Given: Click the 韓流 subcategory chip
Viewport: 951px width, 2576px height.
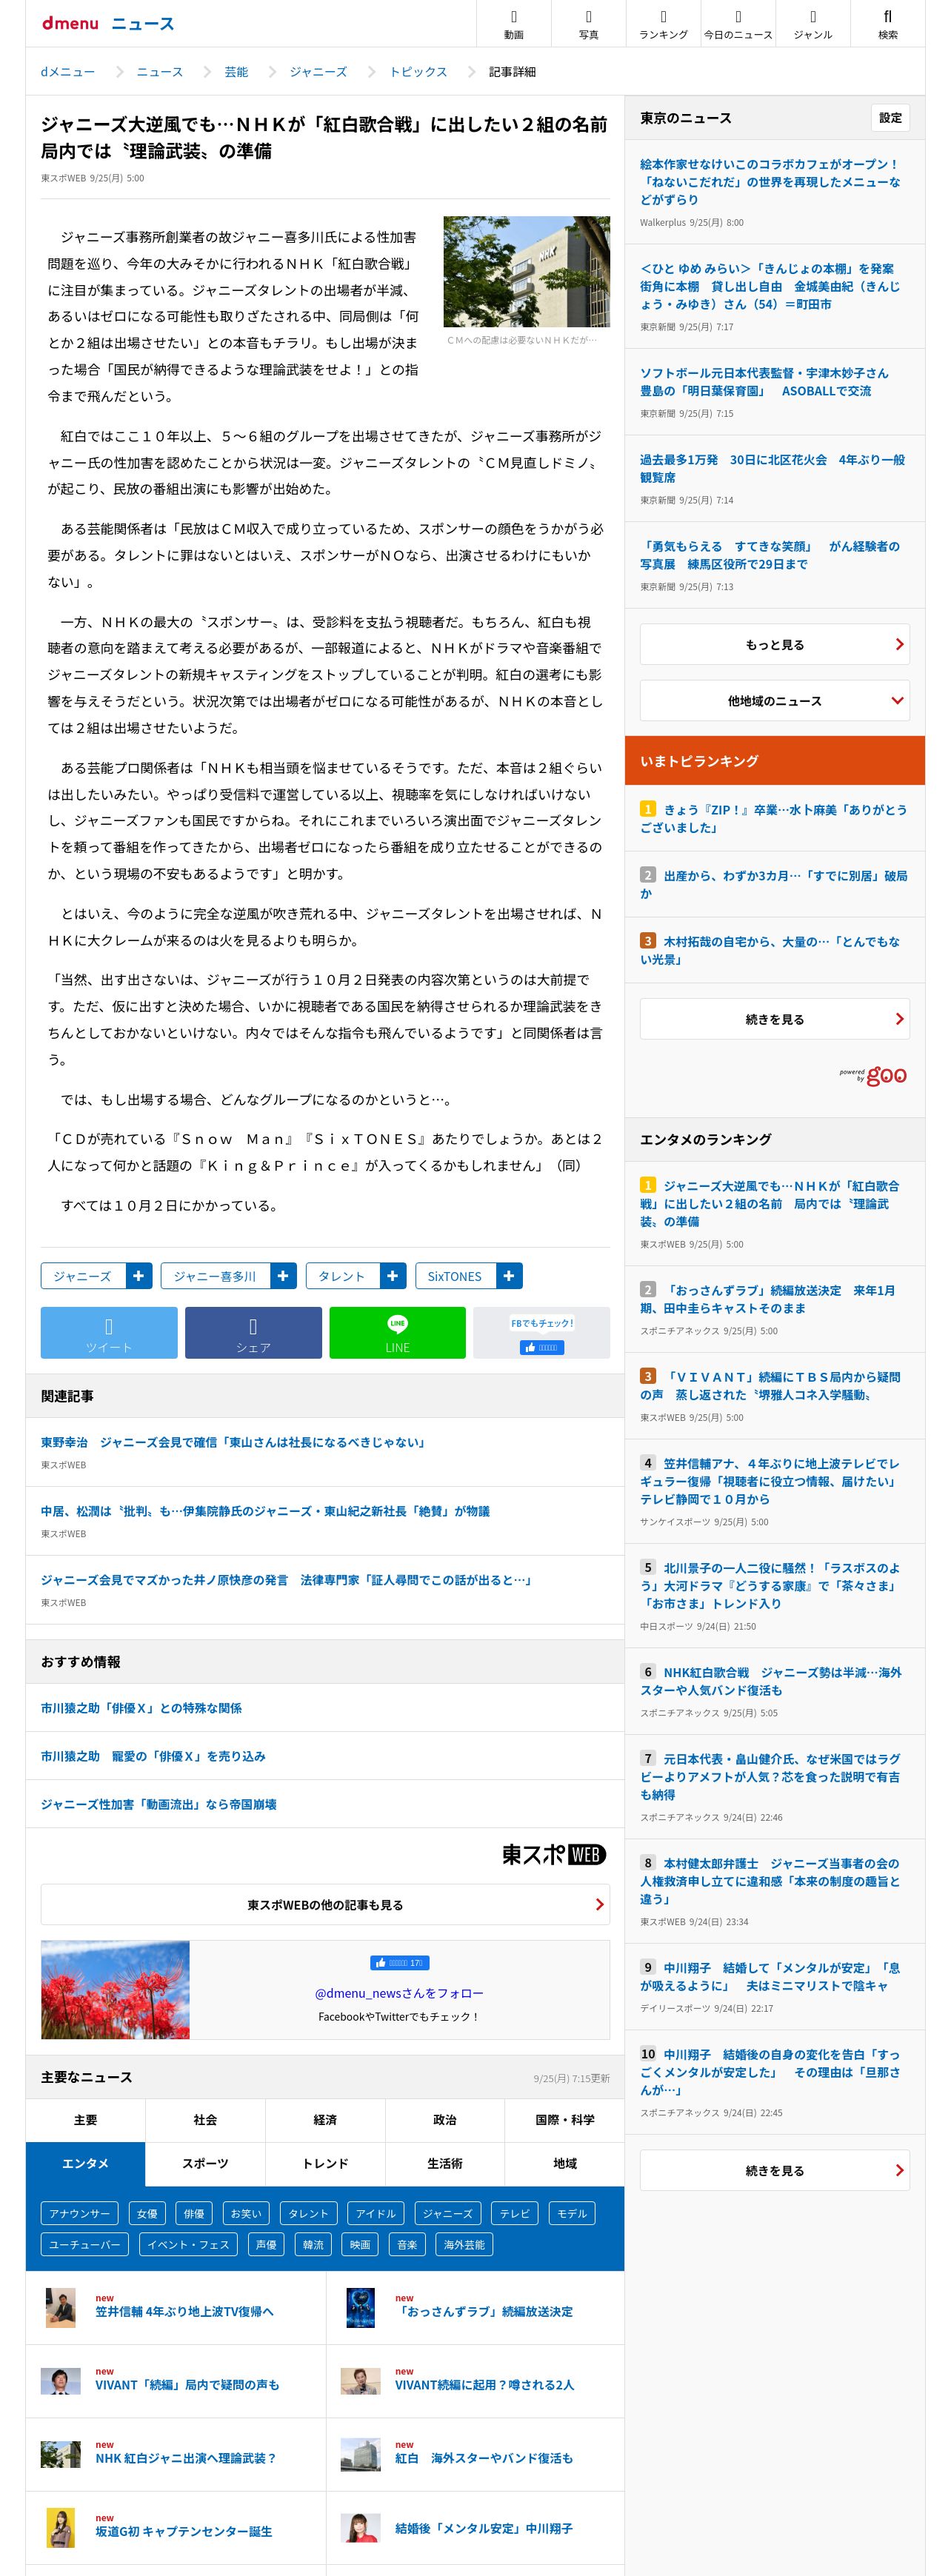Looking at the screenshot, I should pos(313,2245).
